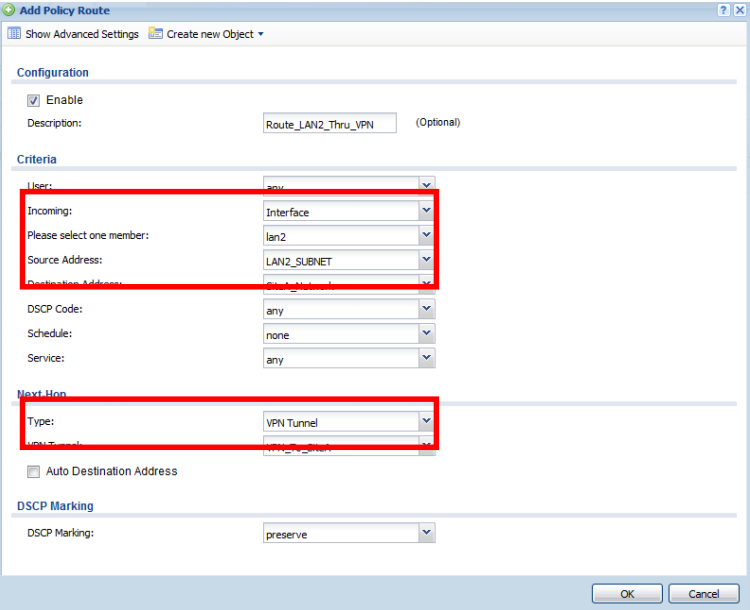
Task: Enable Auto Destination Address checkbox
Action: 33,471
